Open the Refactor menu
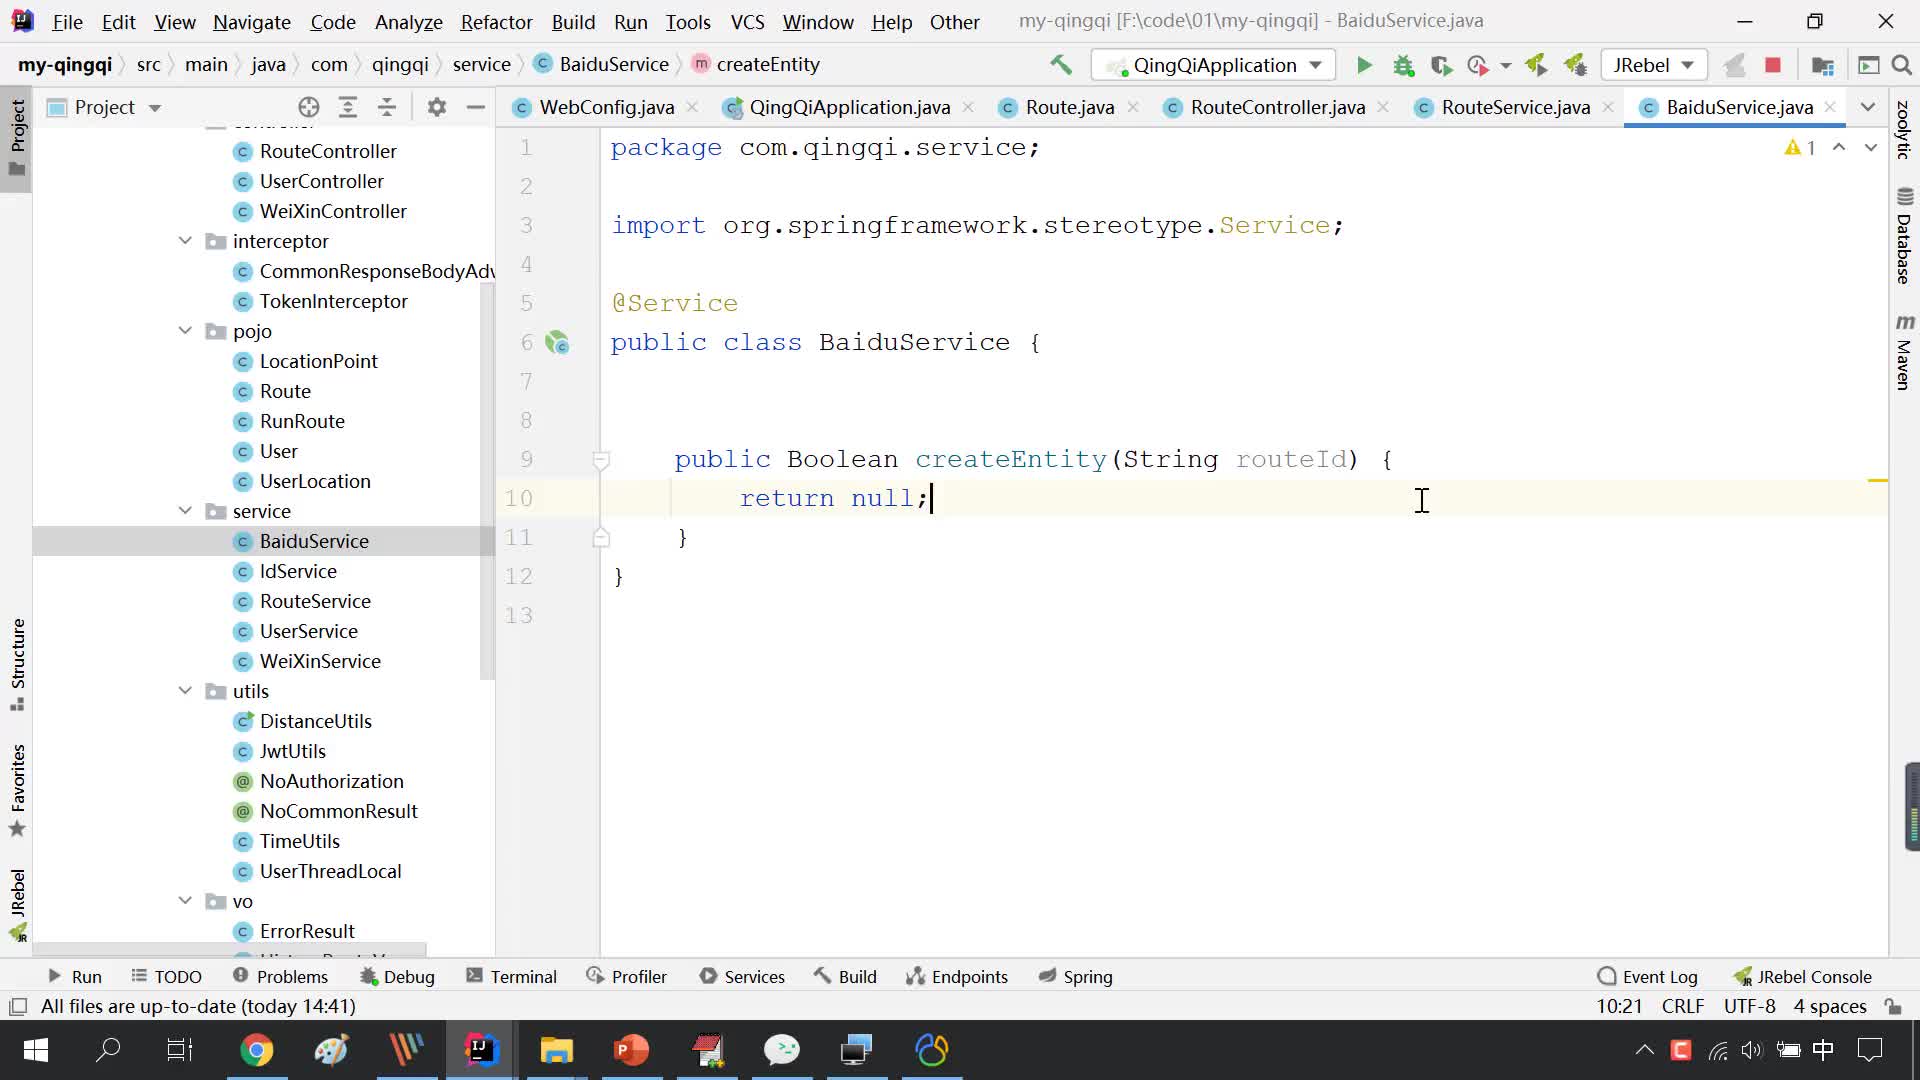 [x=496, y=21]
